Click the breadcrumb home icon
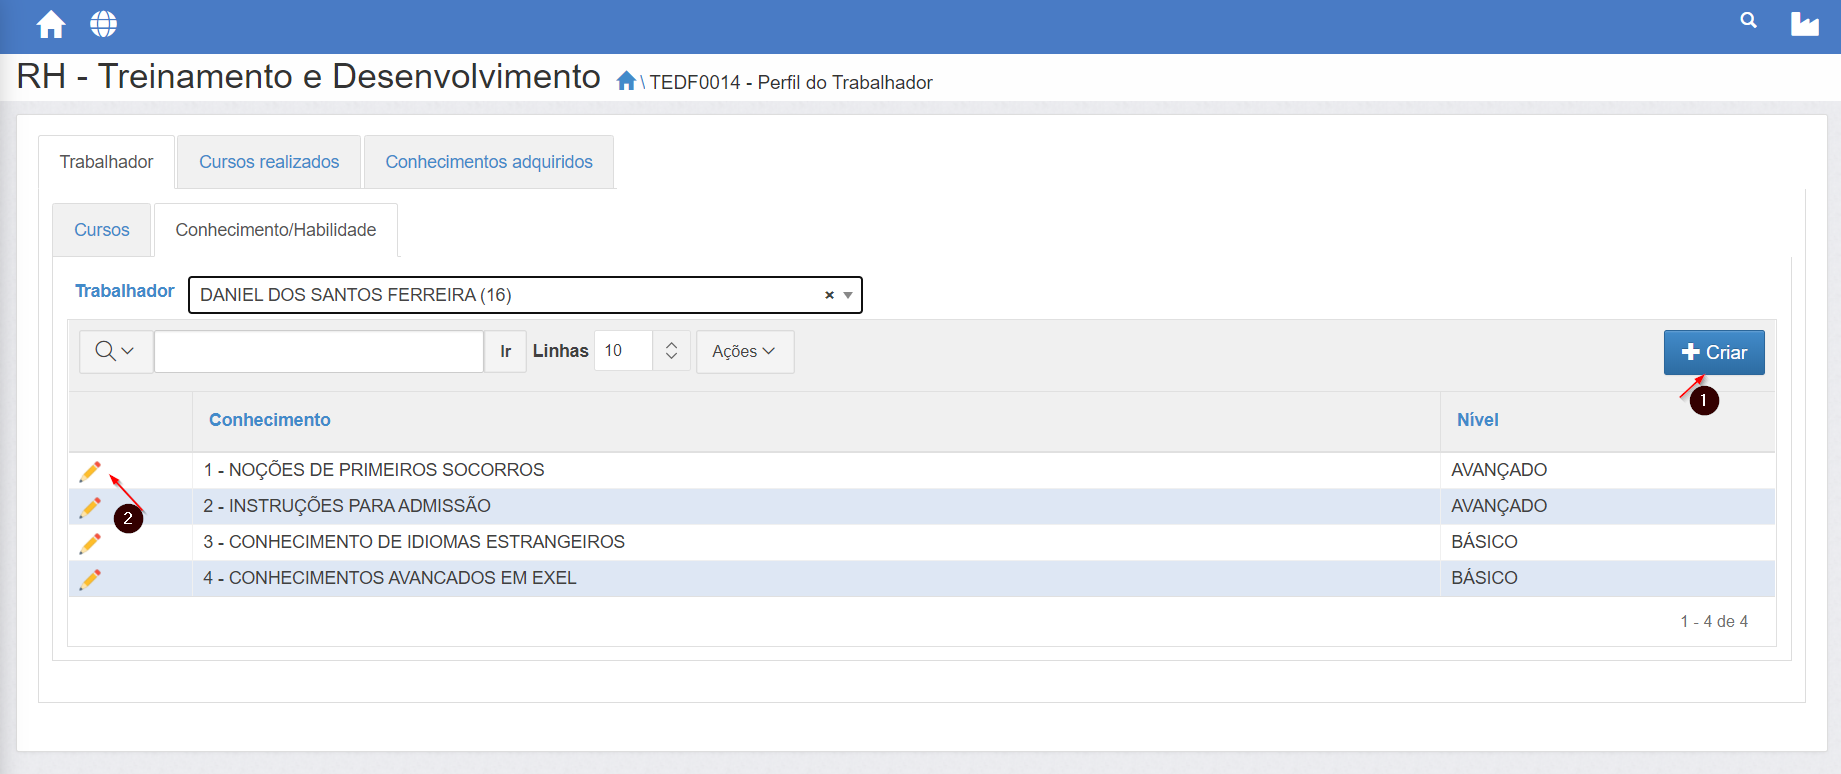This screenshot has width=1841, height=774. (x=626, y=81)
